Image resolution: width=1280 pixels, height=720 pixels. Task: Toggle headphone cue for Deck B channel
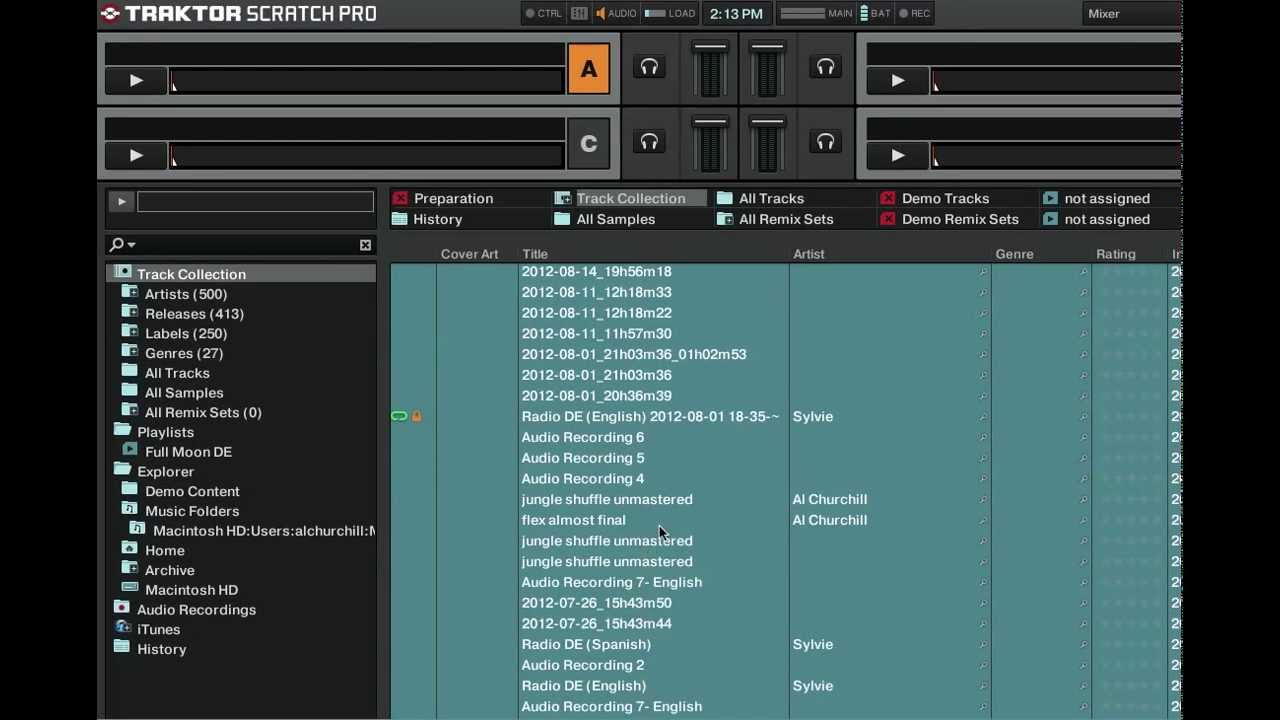(825, 67)
